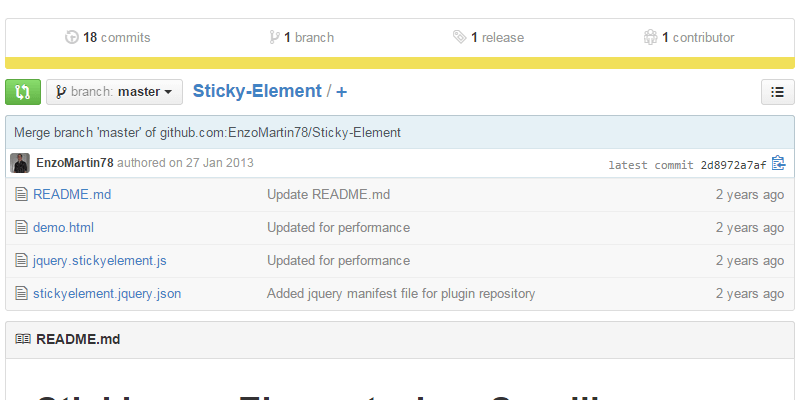Click the latest commit hash 2d8972a7af

[x=733, y=165]
